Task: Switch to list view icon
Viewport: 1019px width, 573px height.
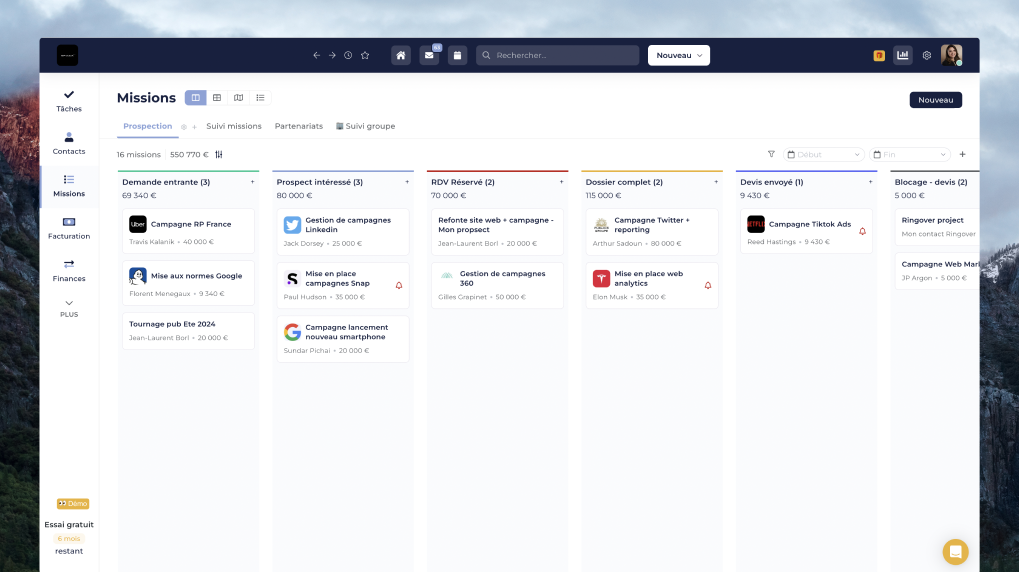Action: pyautogui.click(x=261, y=97)
